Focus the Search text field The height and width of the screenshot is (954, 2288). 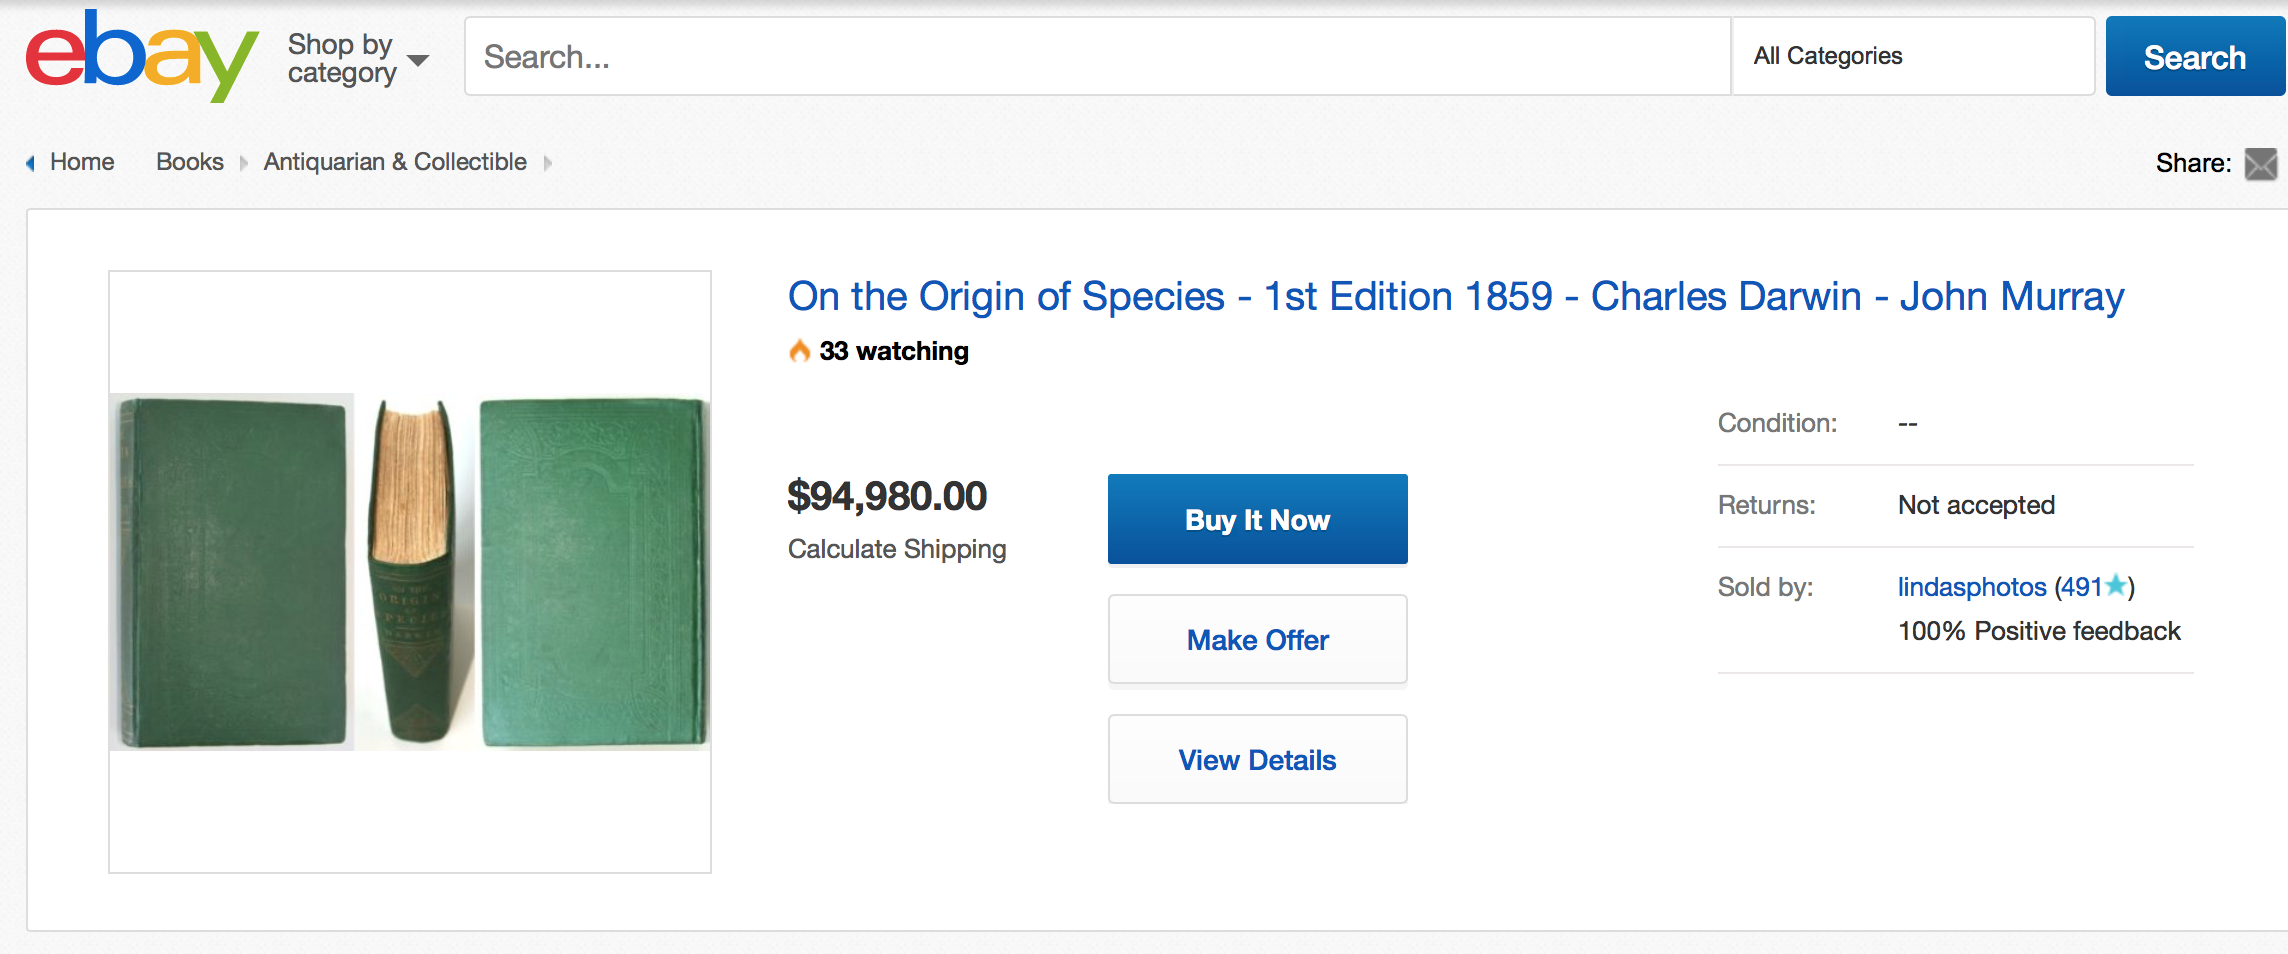coord(1097,56)
